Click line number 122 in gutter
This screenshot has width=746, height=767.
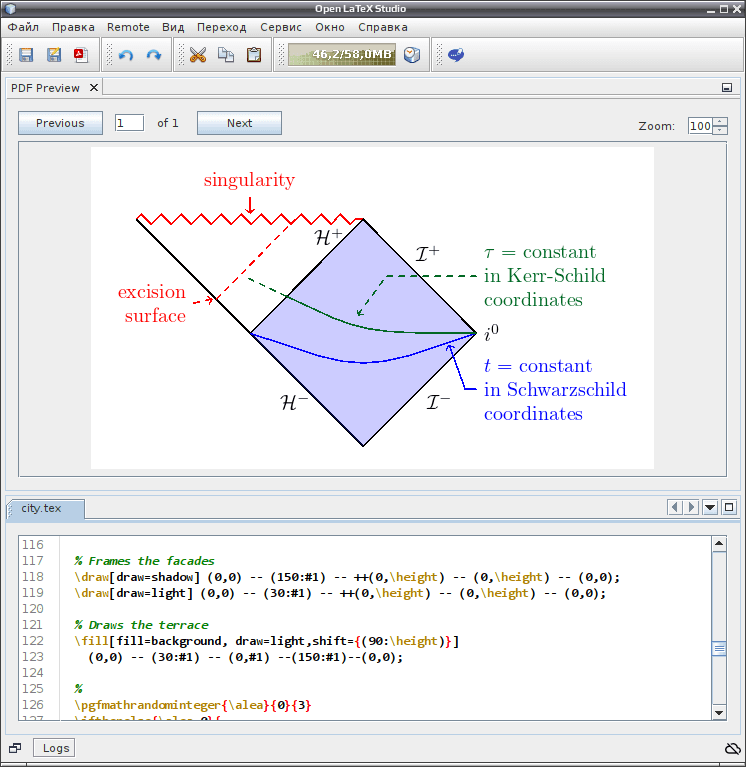[x=33, y=641]
